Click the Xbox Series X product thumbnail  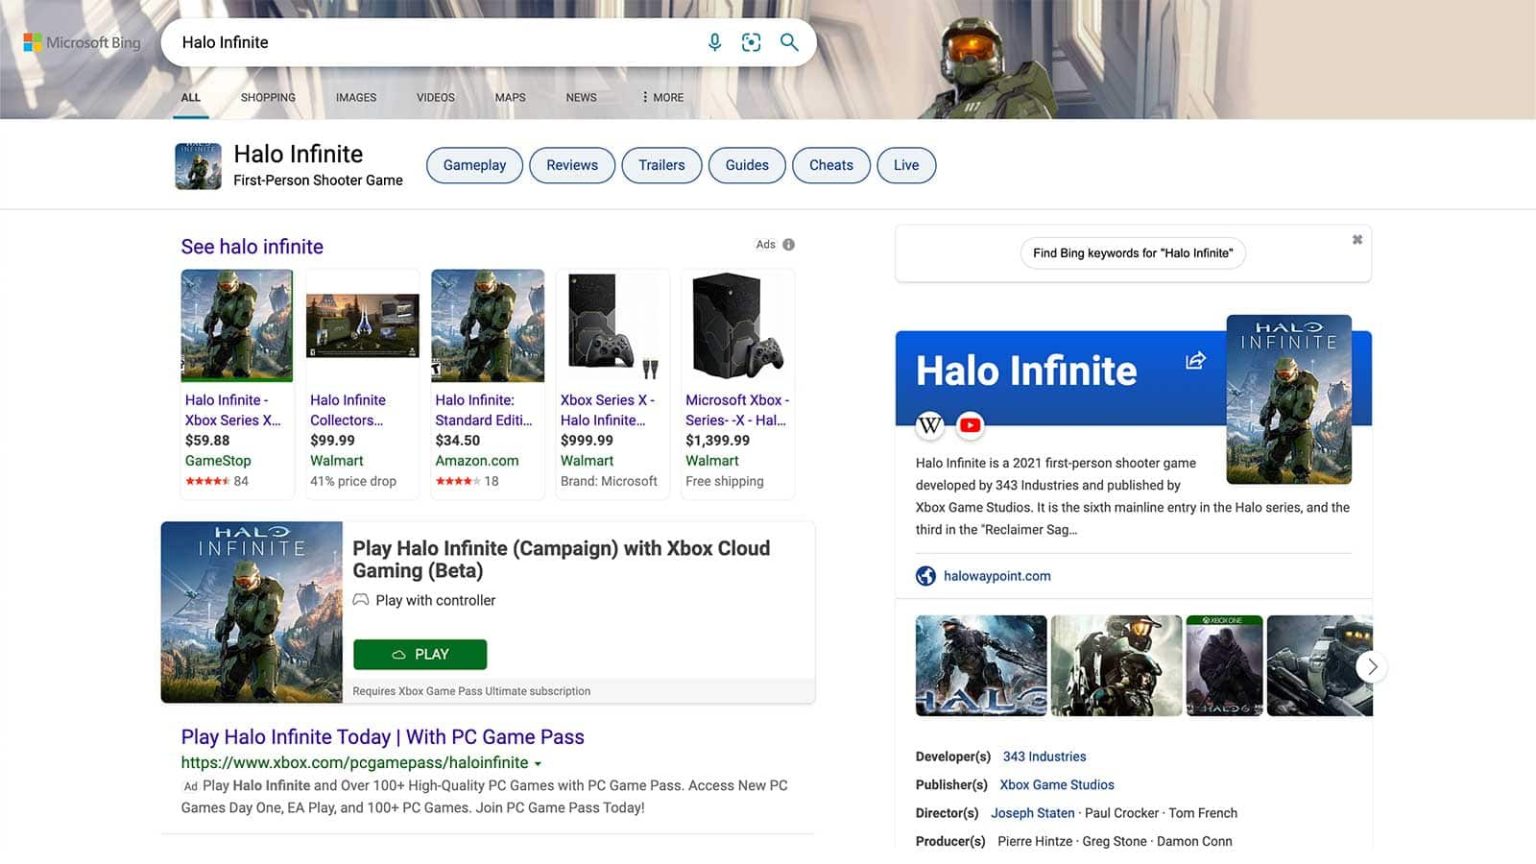pyautogui.click(x=611, y=325)
